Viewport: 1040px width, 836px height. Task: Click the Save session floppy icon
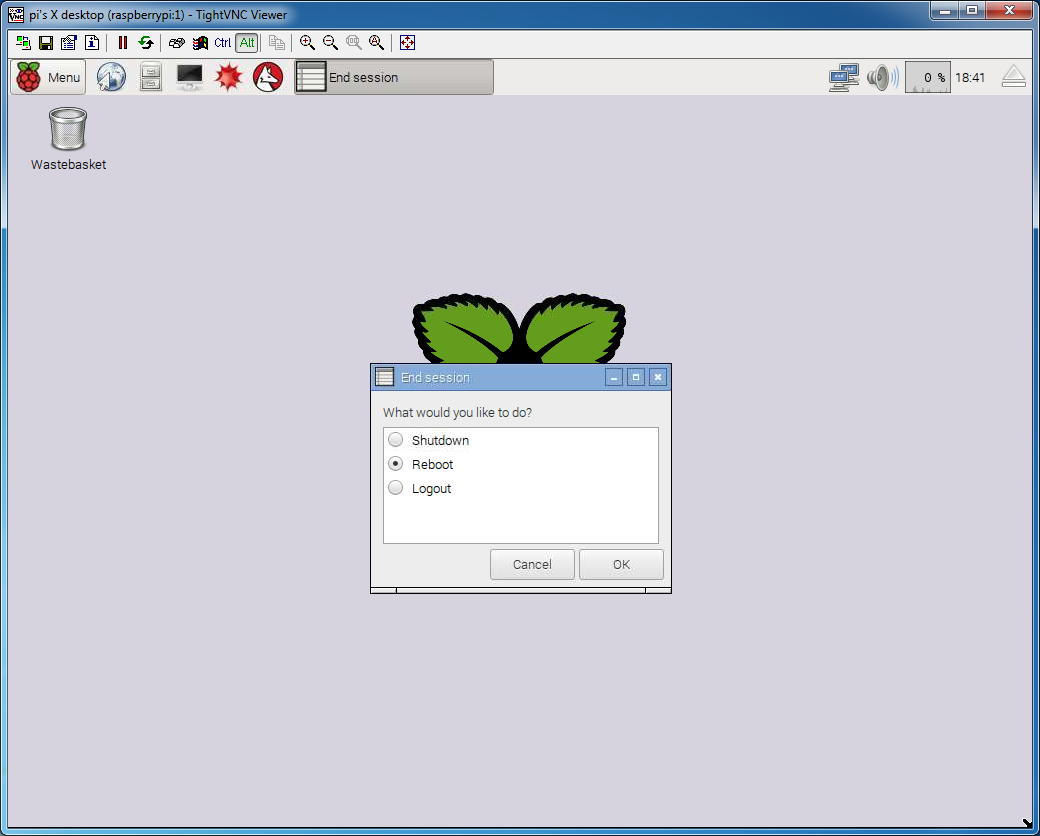pyautogui.click(x=46, y=43)
